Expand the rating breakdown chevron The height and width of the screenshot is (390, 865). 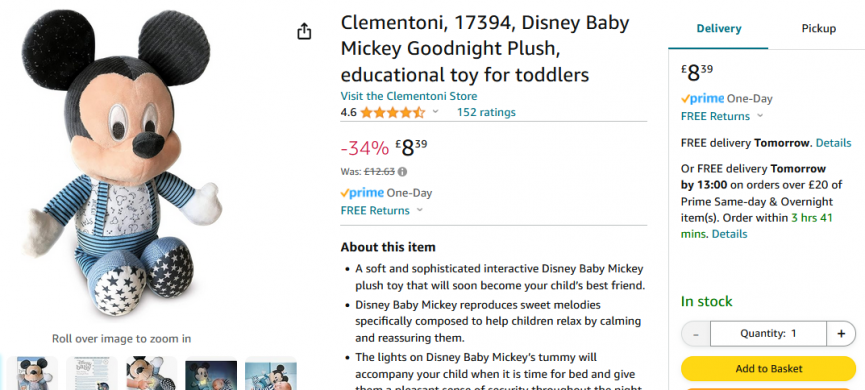pos(435,112)
